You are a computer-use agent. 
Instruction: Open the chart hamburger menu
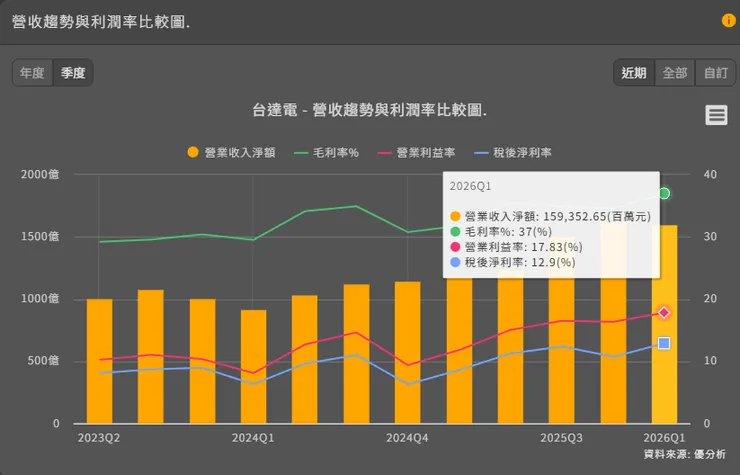point(716,115)
